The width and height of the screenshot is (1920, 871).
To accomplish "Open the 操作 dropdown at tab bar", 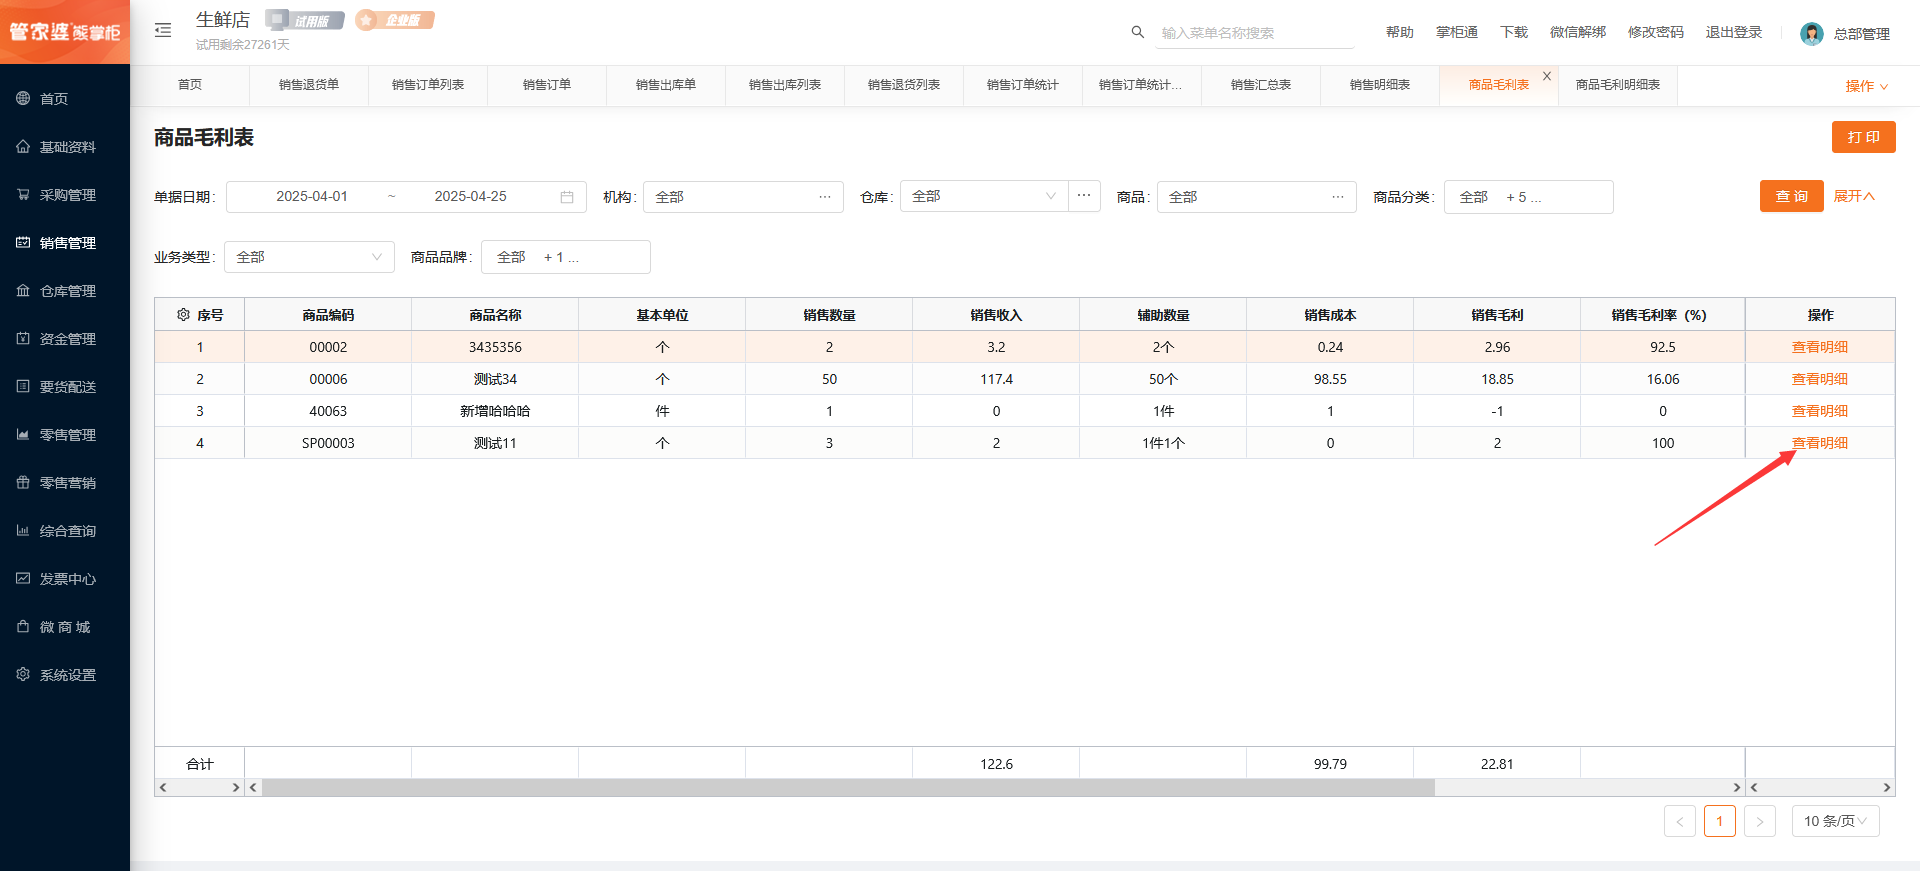I will tap(1866, 86).
